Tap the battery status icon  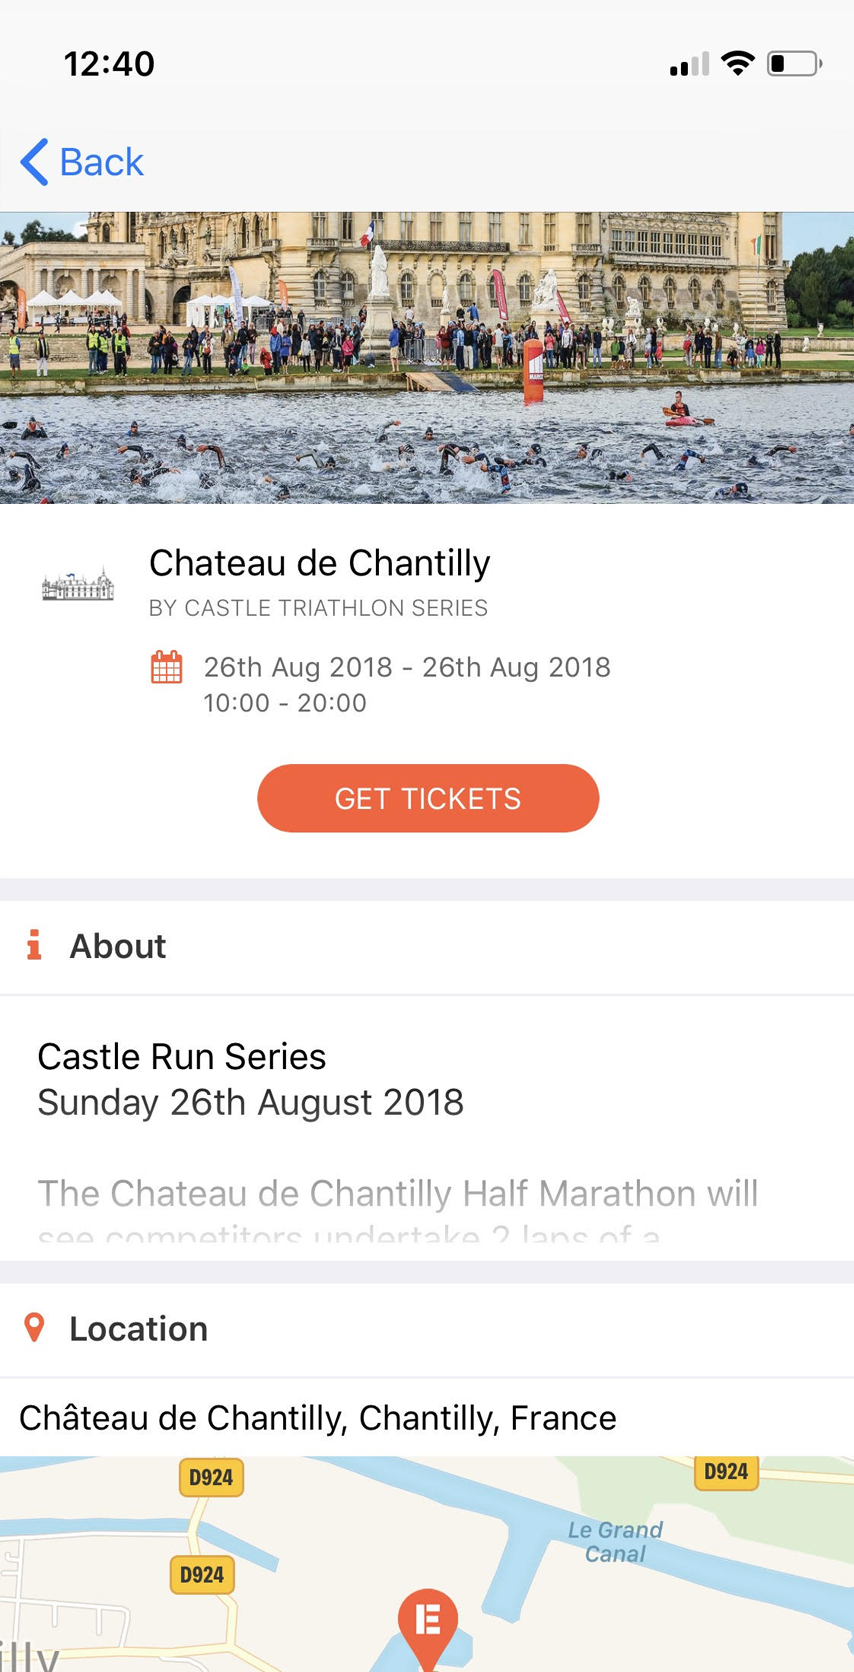point(794,64)
